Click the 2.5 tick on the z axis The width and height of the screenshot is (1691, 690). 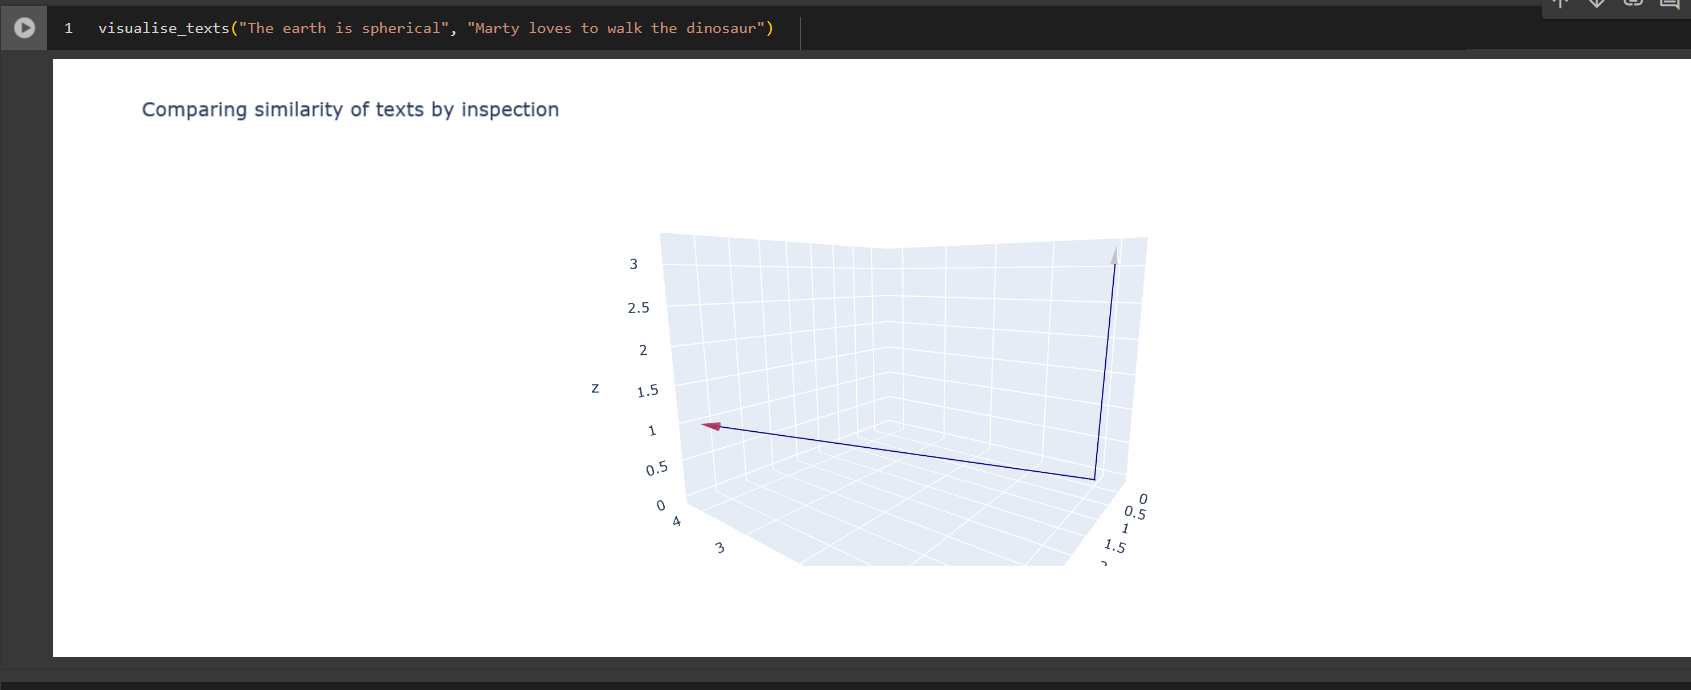pos(638,308)
